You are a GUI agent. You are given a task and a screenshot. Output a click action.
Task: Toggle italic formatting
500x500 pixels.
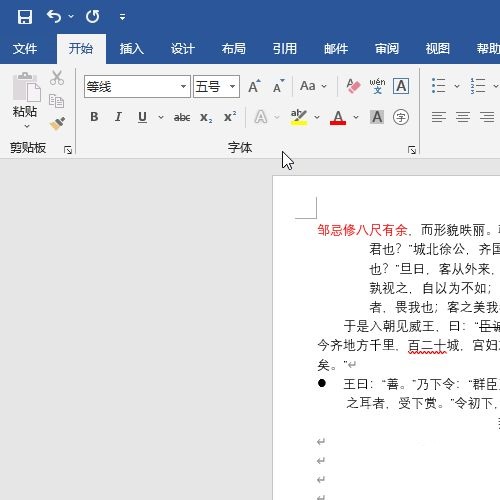[118, 117]
